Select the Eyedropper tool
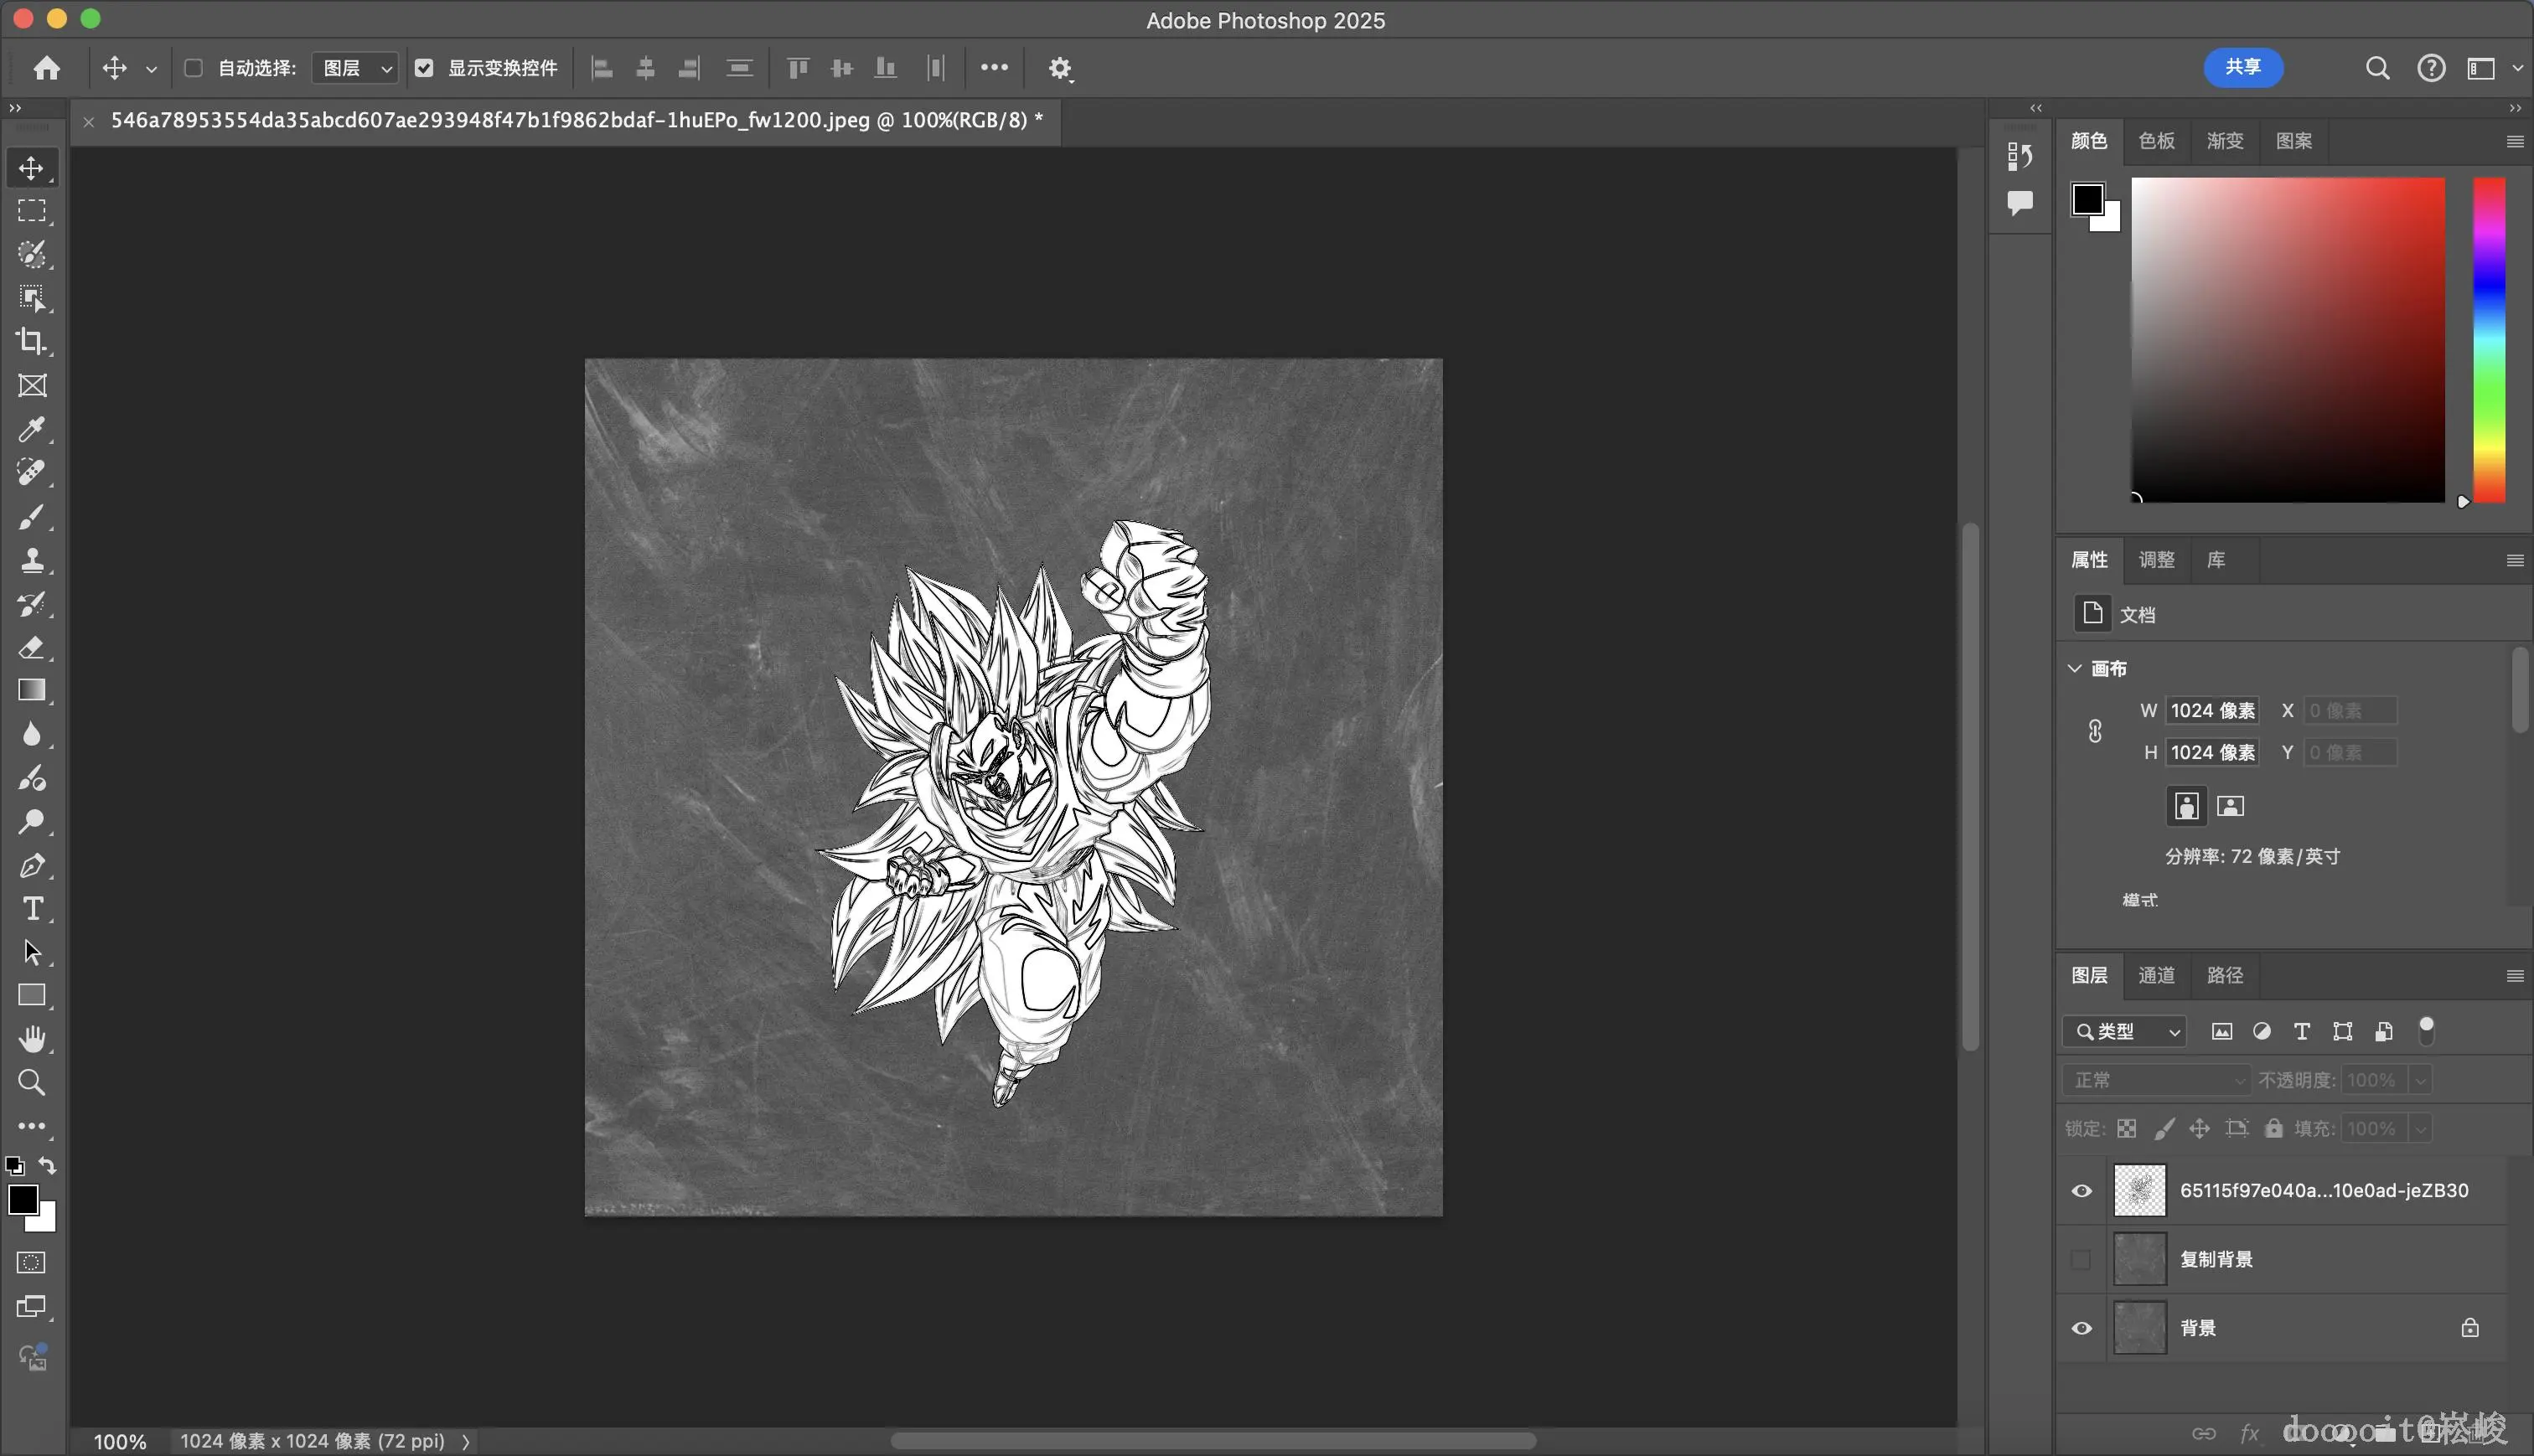The image size is (2534, 1456). tap(31, 429)
